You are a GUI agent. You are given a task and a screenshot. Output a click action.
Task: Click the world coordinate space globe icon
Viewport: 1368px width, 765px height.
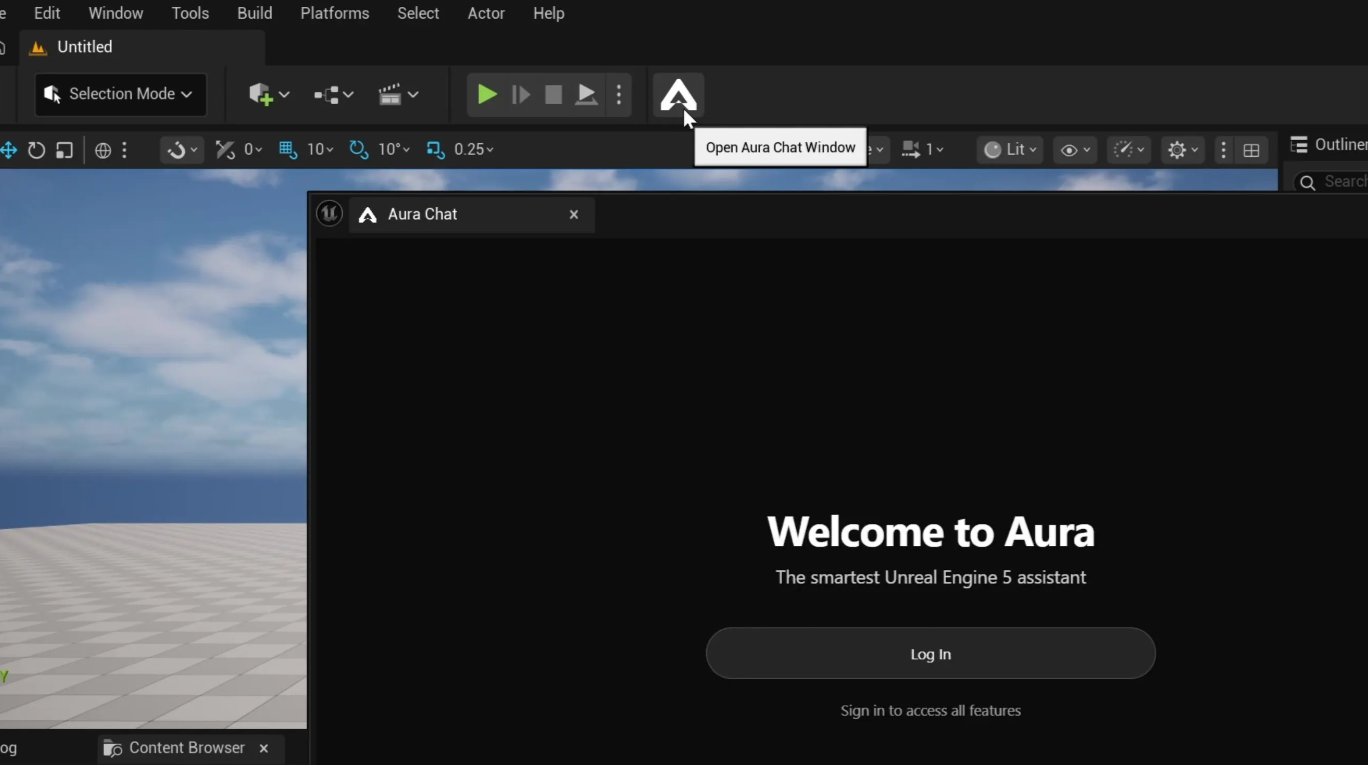tap(103, 150)
